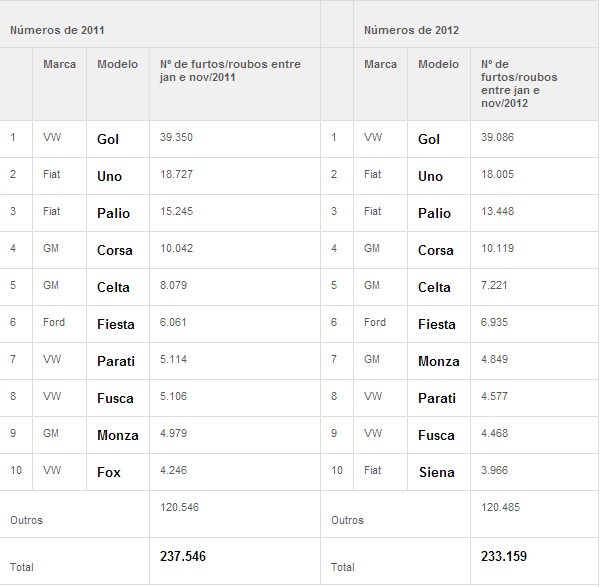Click the 2011 Palio value 15.245
Viewport: 600px width, 587px height.
coord(176,212)
